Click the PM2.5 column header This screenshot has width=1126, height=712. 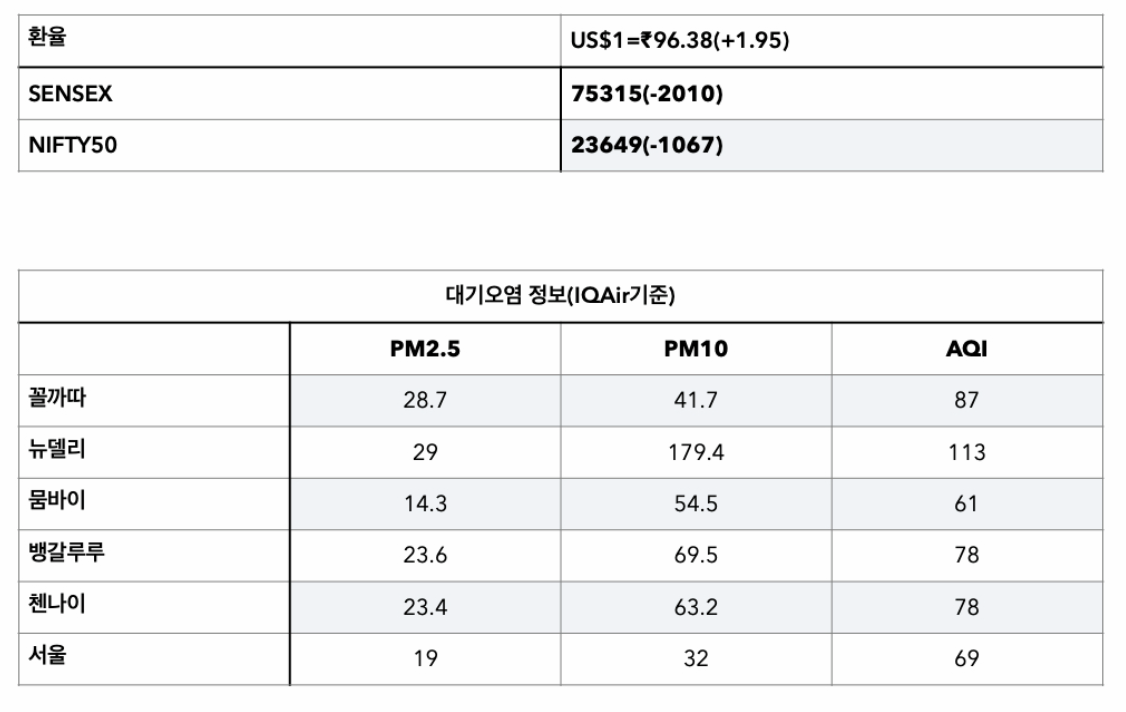[x=425, y=348]
